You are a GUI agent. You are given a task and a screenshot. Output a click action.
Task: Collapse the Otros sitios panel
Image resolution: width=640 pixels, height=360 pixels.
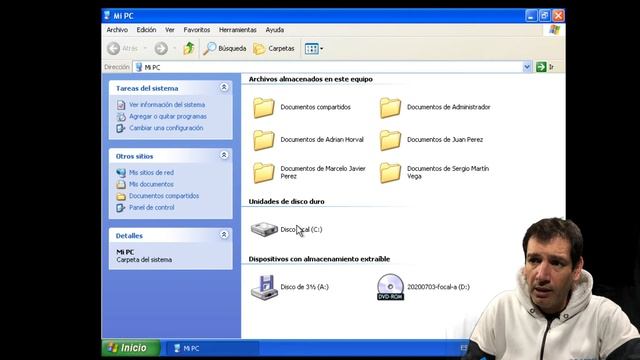[224, 155]
